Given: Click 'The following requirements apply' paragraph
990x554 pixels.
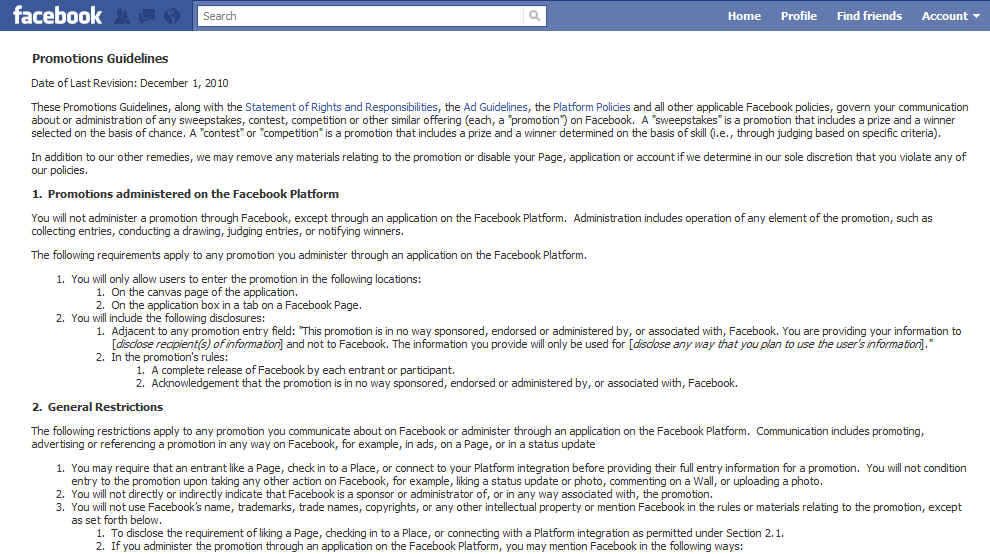Looking at the screenshot, I should [309, 255].
